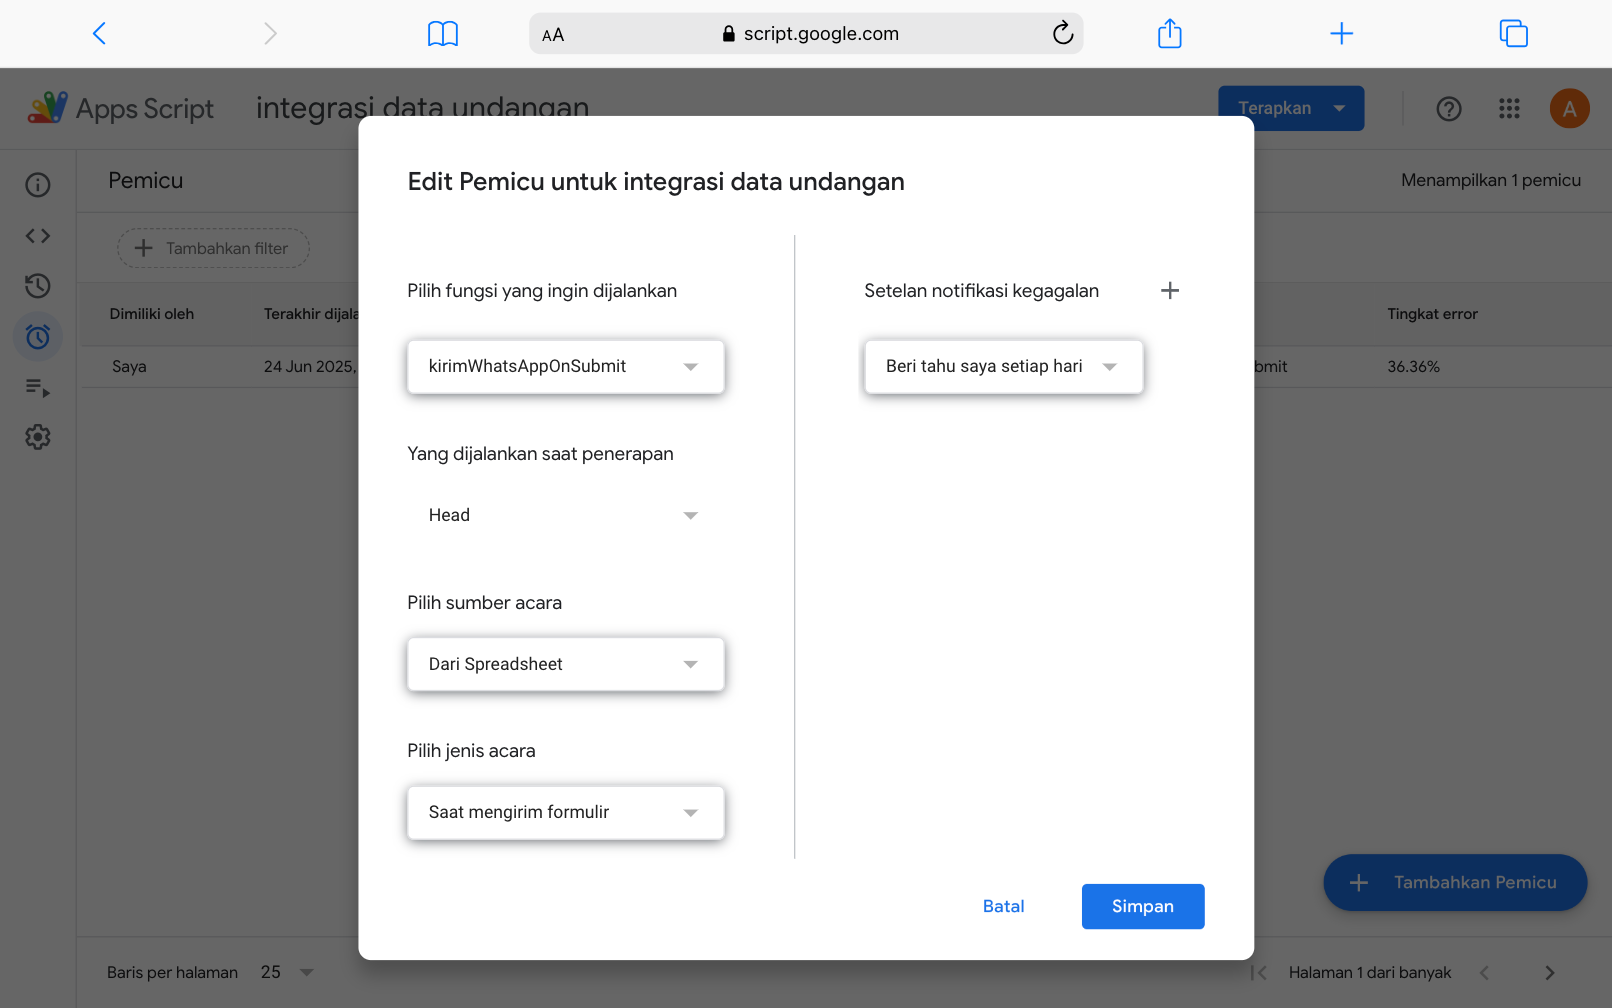Open the Editor code brackets icon
The image size is (1612, 1008).
[38, 236]
